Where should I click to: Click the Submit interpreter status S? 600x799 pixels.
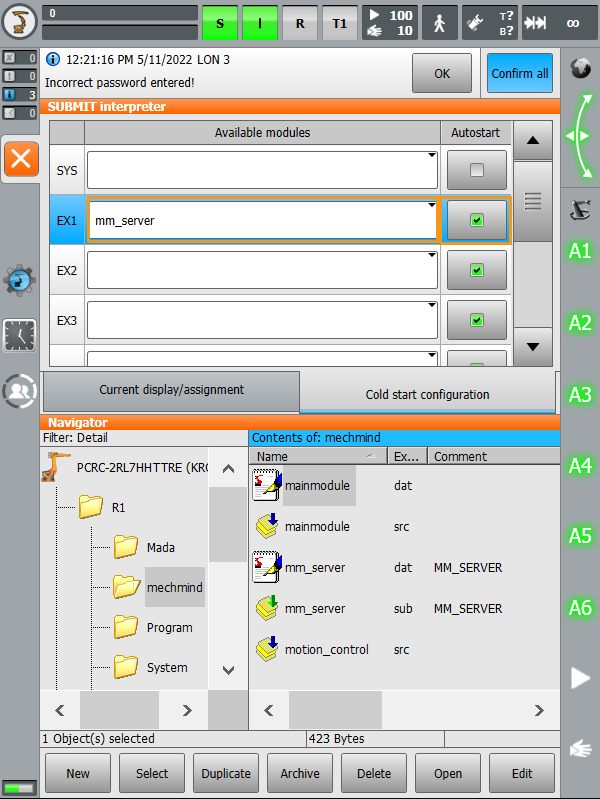click(x=220, y=23)
